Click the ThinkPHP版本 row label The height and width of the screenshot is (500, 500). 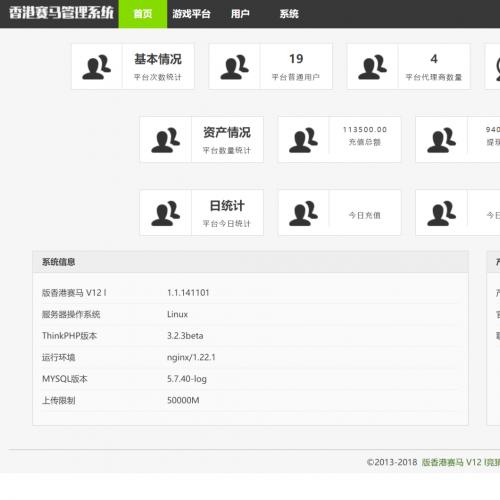(x=69, y=336)
